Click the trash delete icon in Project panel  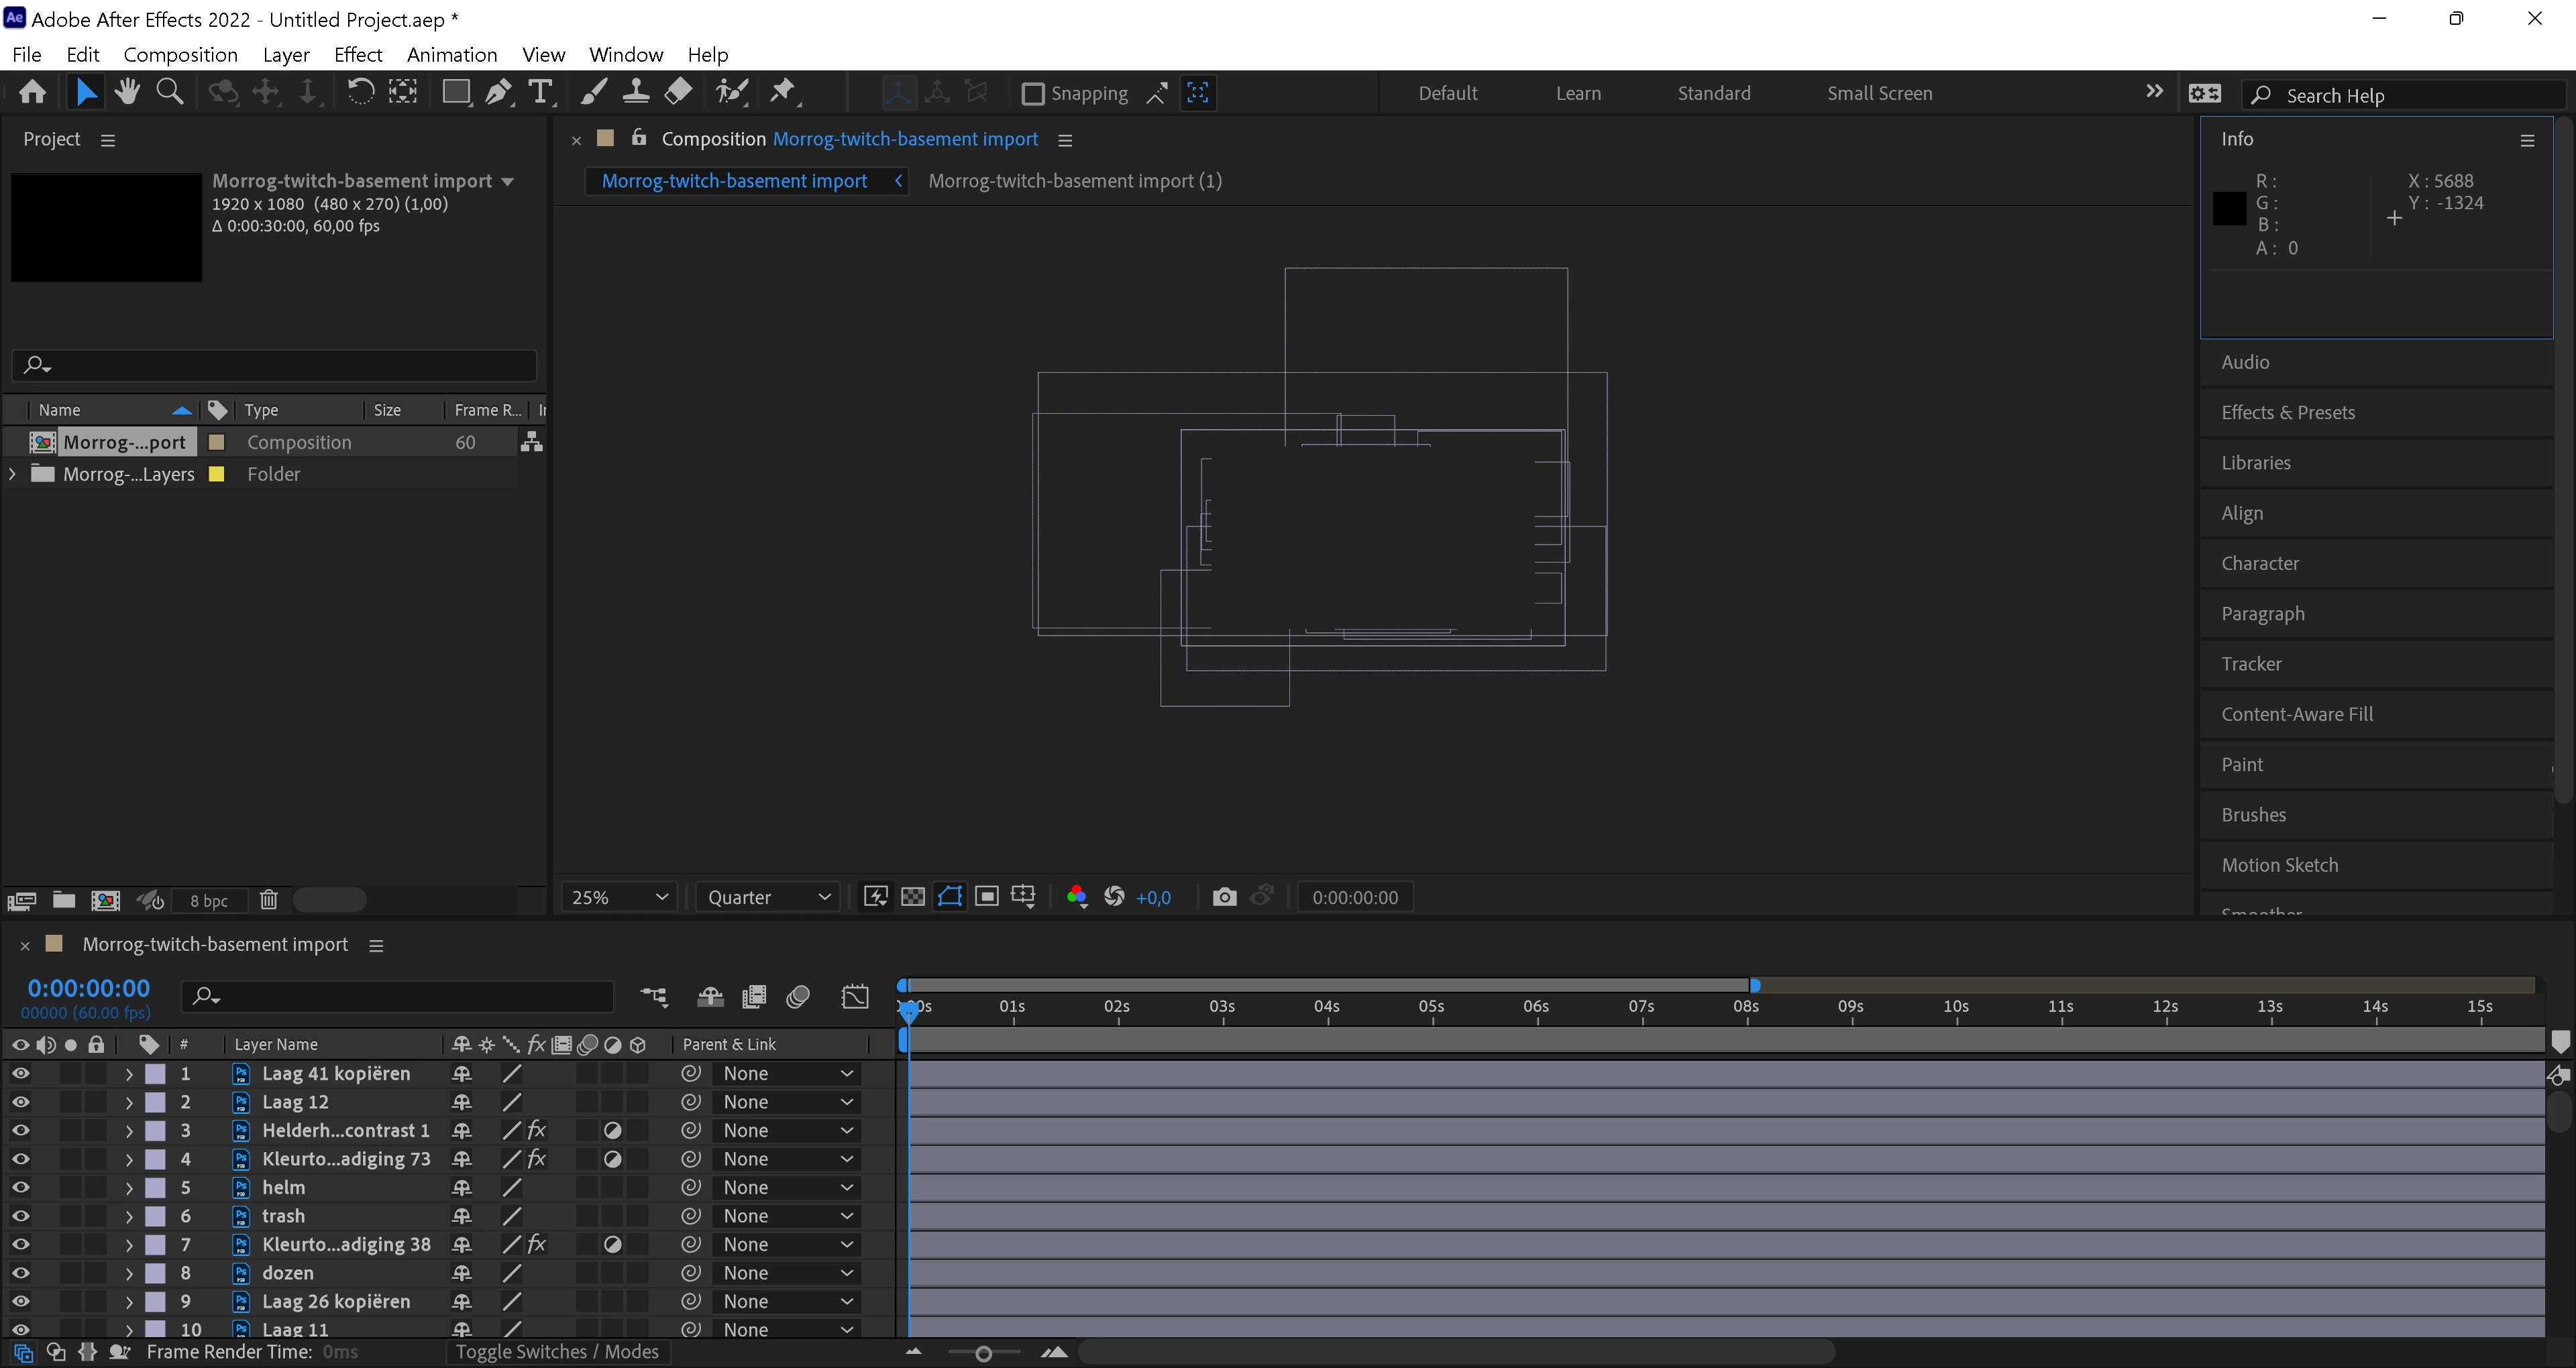pos(268,900)
